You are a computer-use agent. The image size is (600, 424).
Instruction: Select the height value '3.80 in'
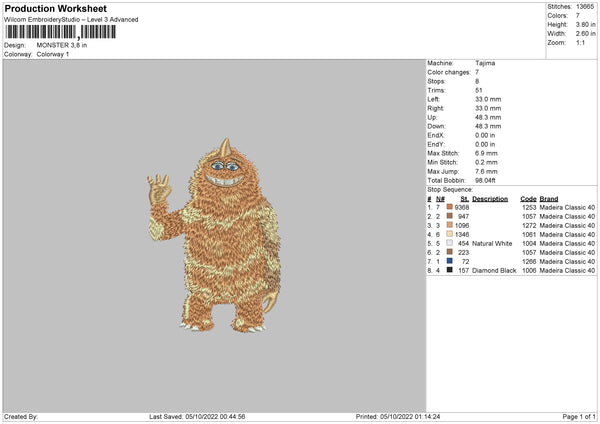click(585, 24)
